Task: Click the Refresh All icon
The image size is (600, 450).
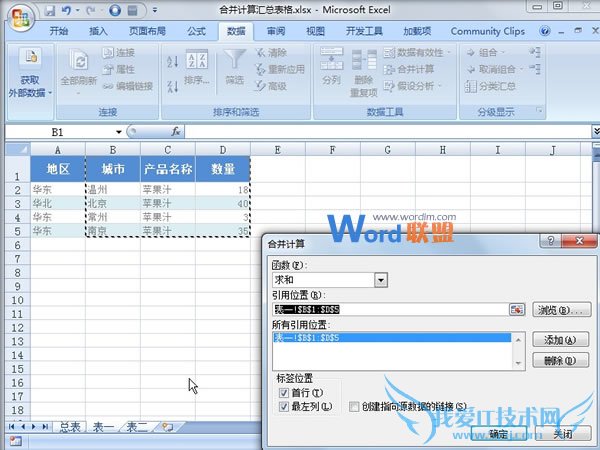Action: (x=79, y=60)
